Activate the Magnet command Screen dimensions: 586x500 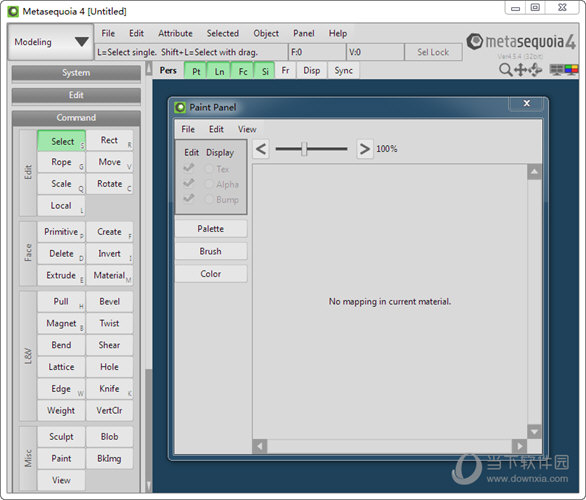62,323
